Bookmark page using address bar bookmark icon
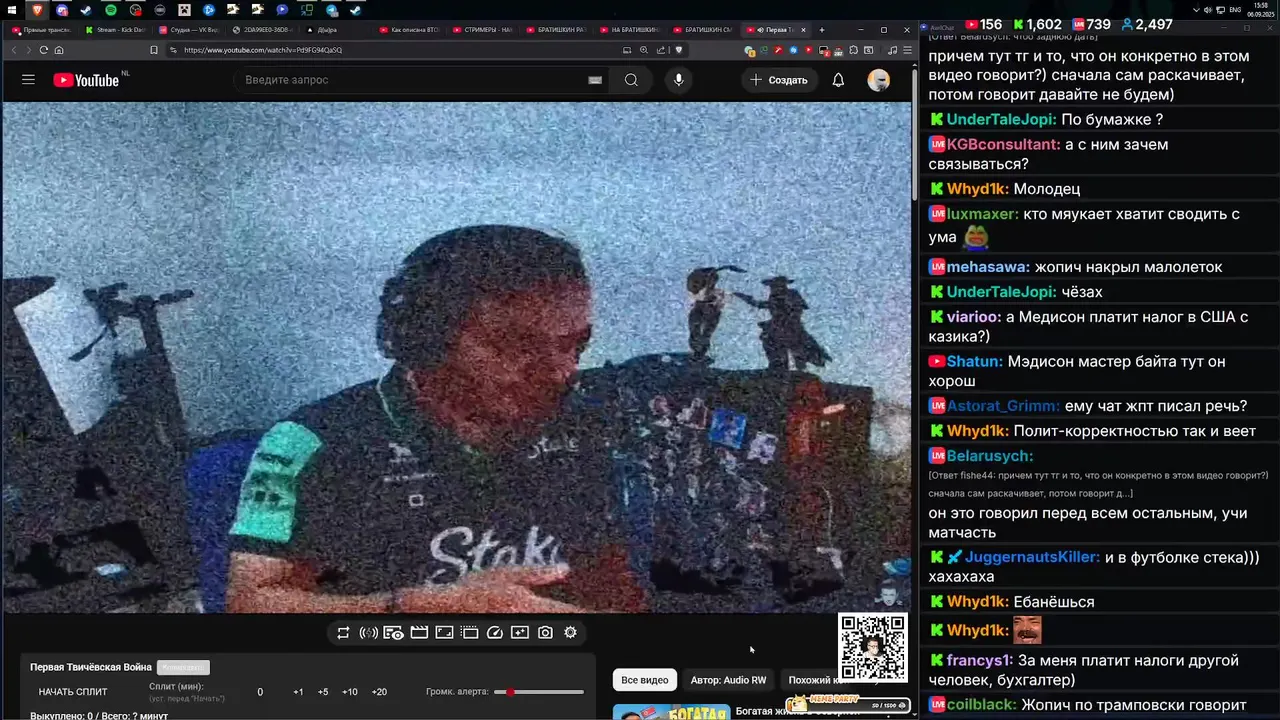The image size is (1280, 720). 153,50
